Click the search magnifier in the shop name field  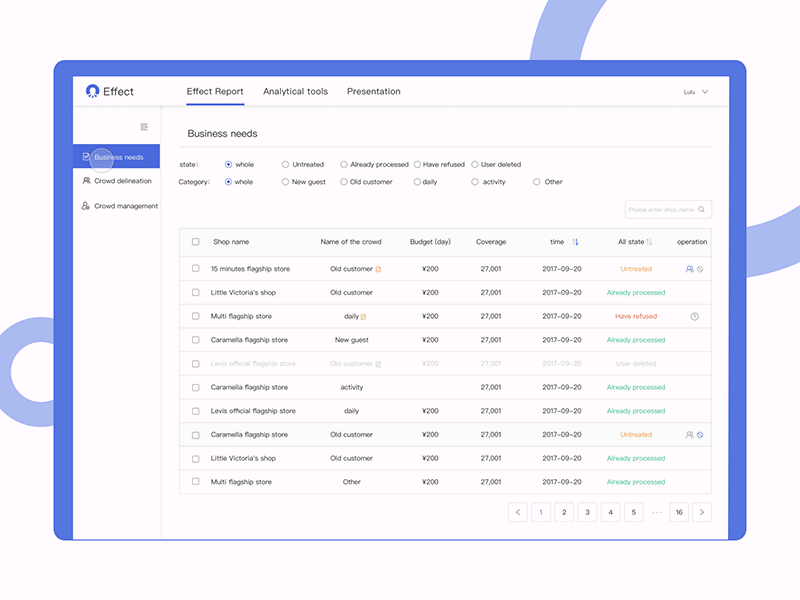click(x=703, y=209)
